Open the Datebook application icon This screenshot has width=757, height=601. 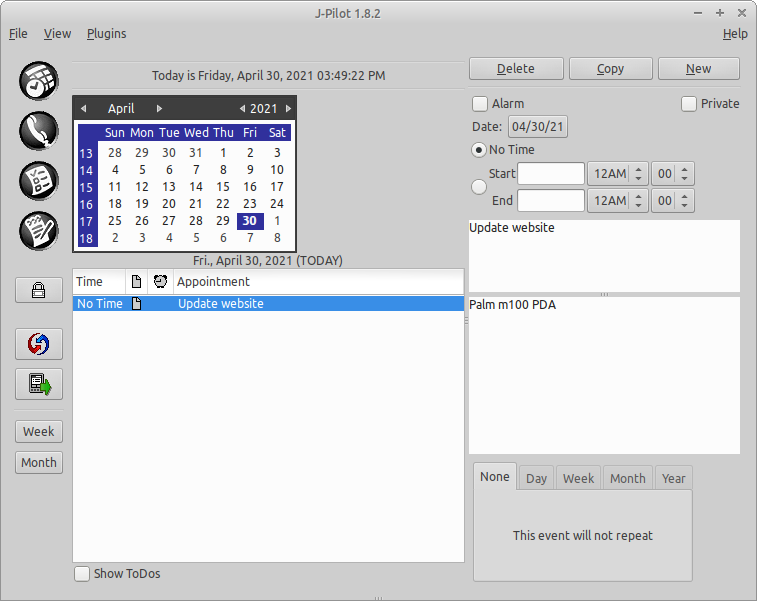(x=39, y=81)
